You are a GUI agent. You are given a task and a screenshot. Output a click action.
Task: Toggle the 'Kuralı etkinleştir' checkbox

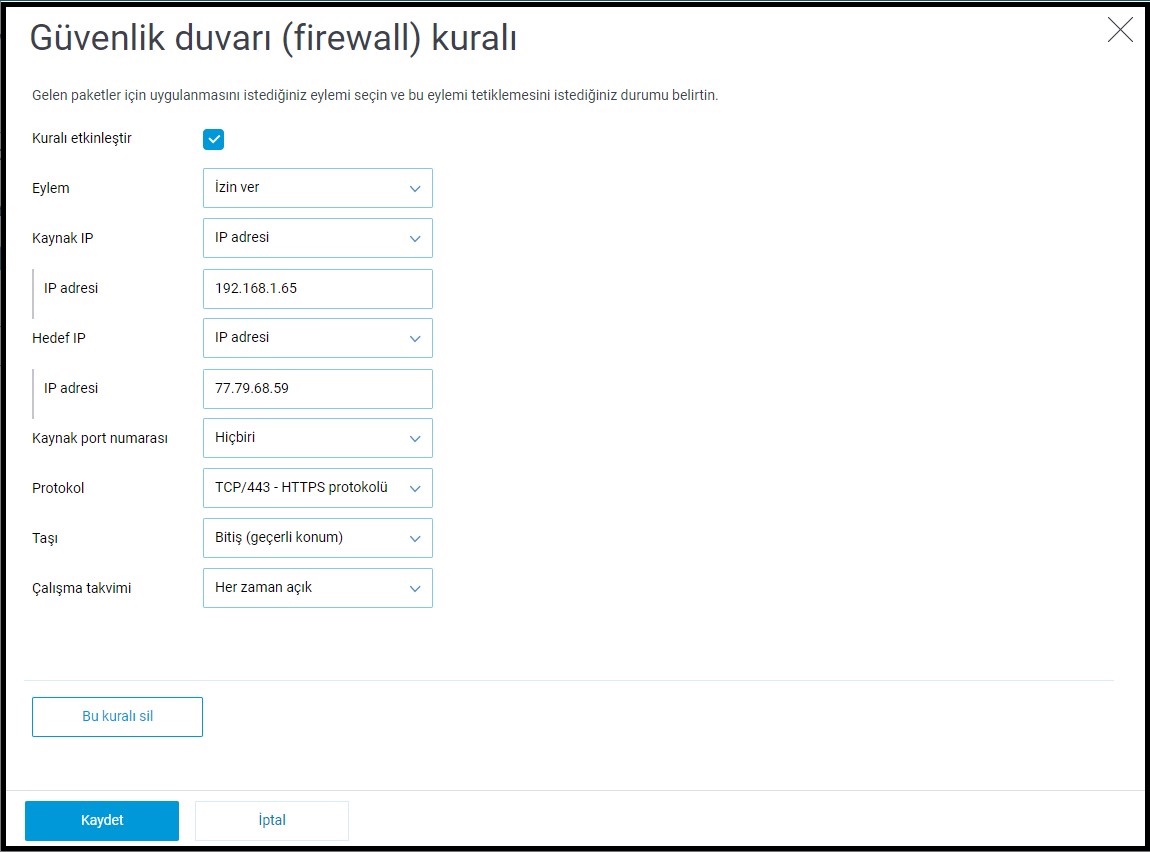(x=213, y=139)
